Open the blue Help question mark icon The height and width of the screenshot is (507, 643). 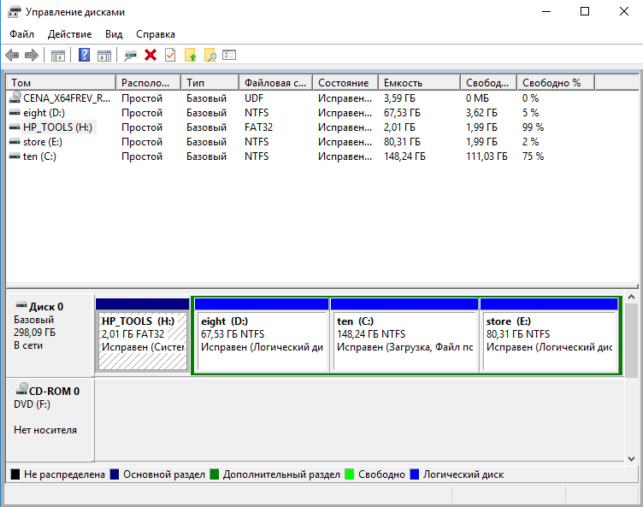[84, 55]
